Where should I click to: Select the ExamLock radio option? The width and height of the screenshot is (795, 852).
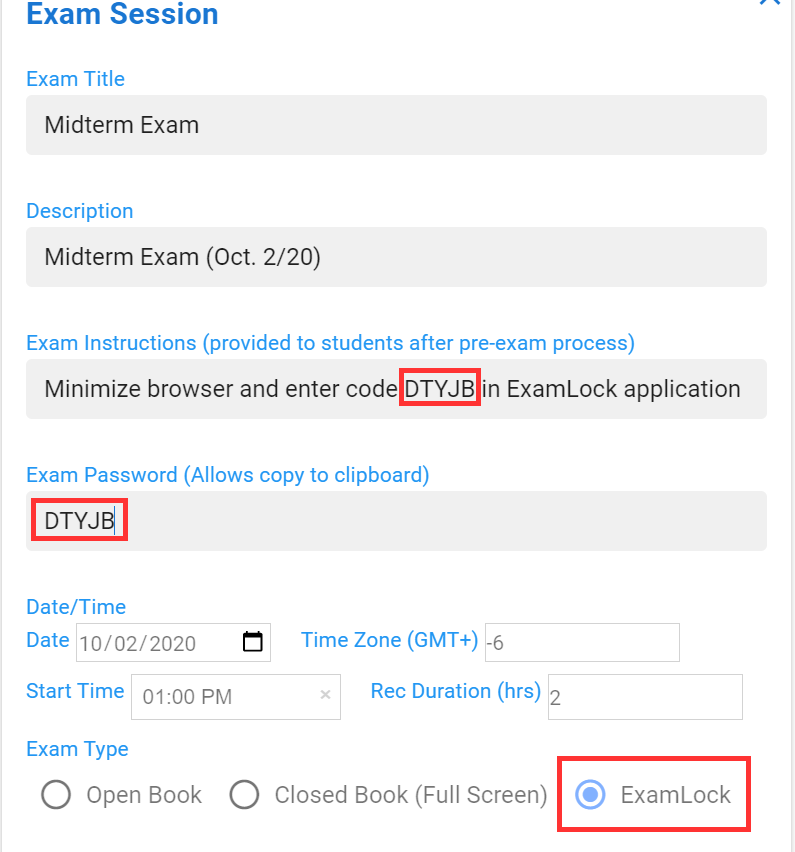coord(590,795)
